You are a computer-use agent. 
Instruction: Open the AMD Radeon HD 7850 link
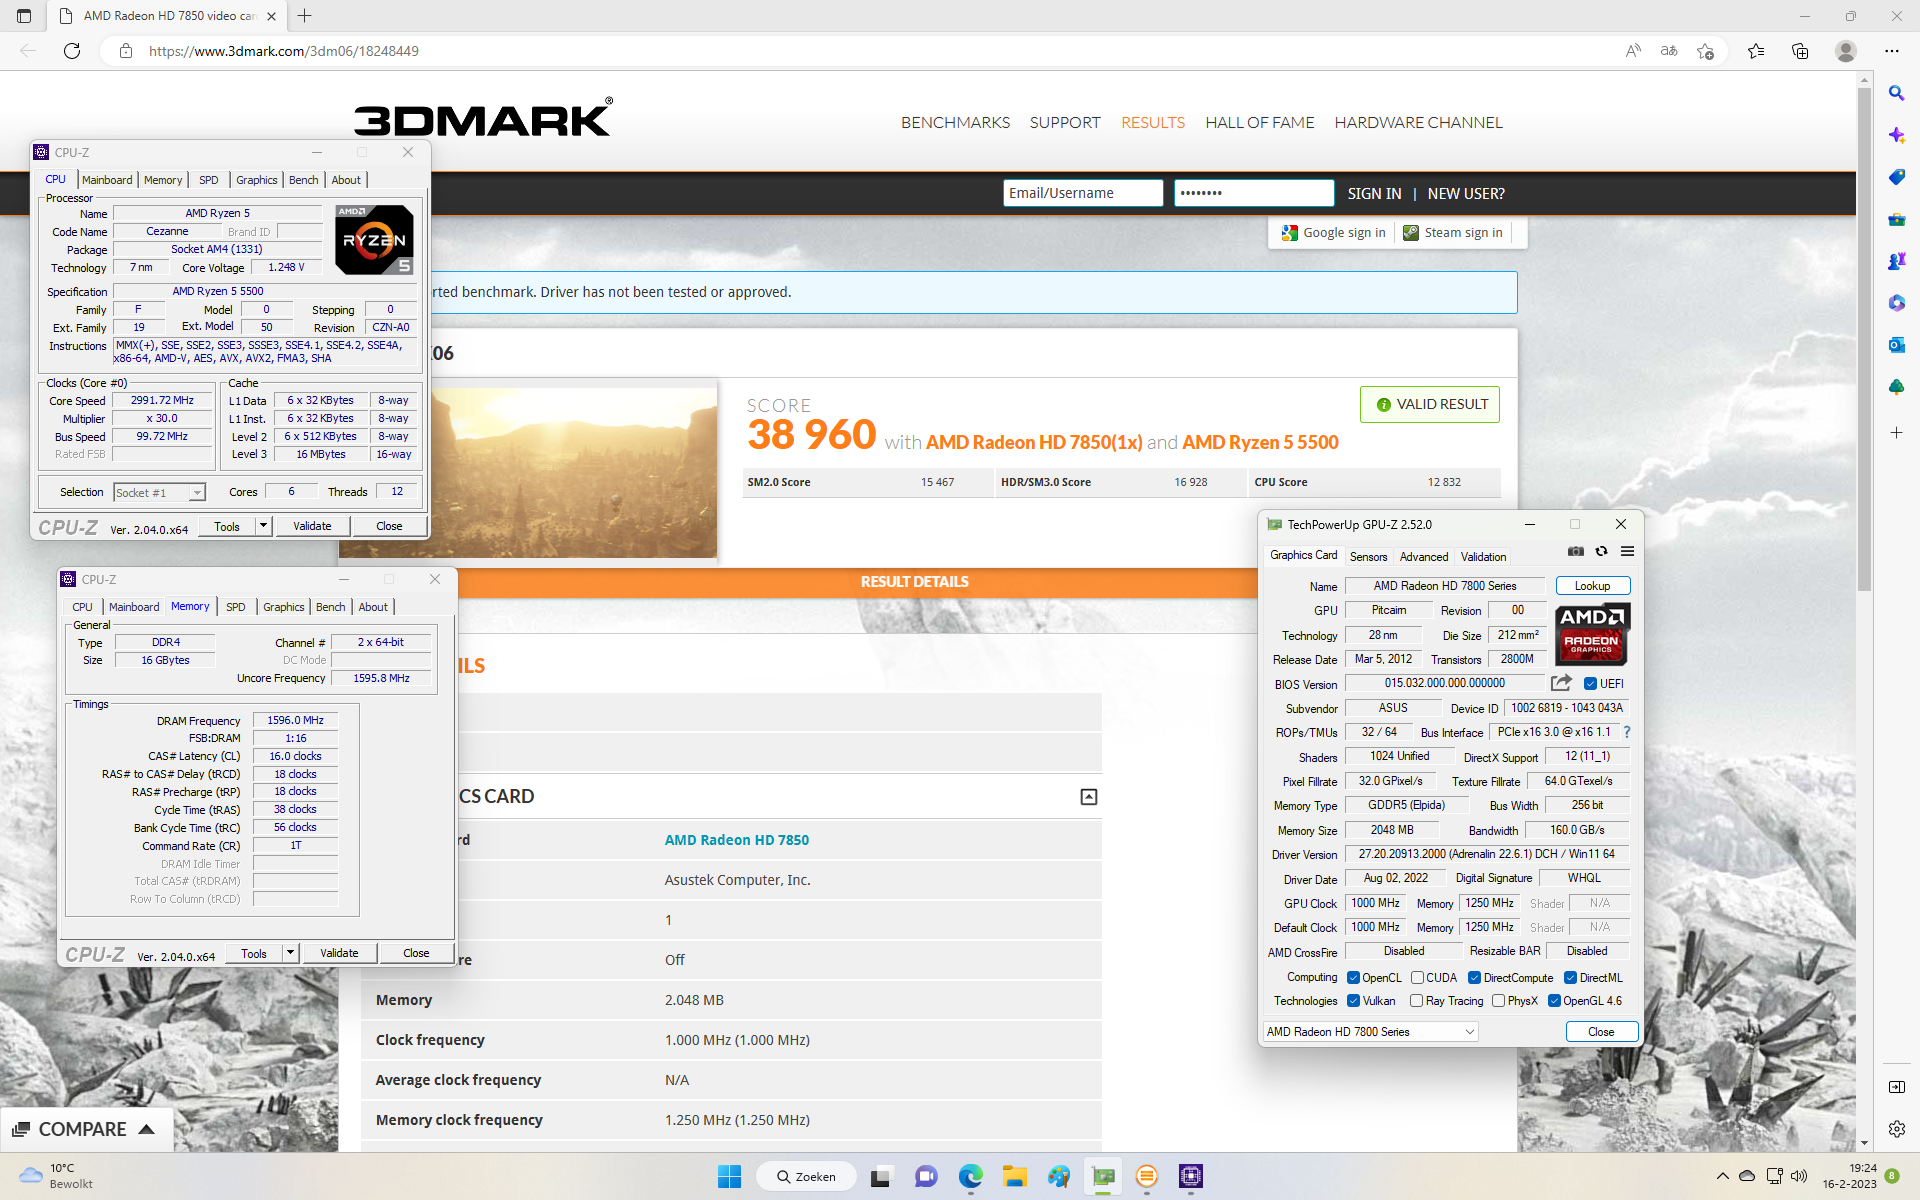point(736,840)
